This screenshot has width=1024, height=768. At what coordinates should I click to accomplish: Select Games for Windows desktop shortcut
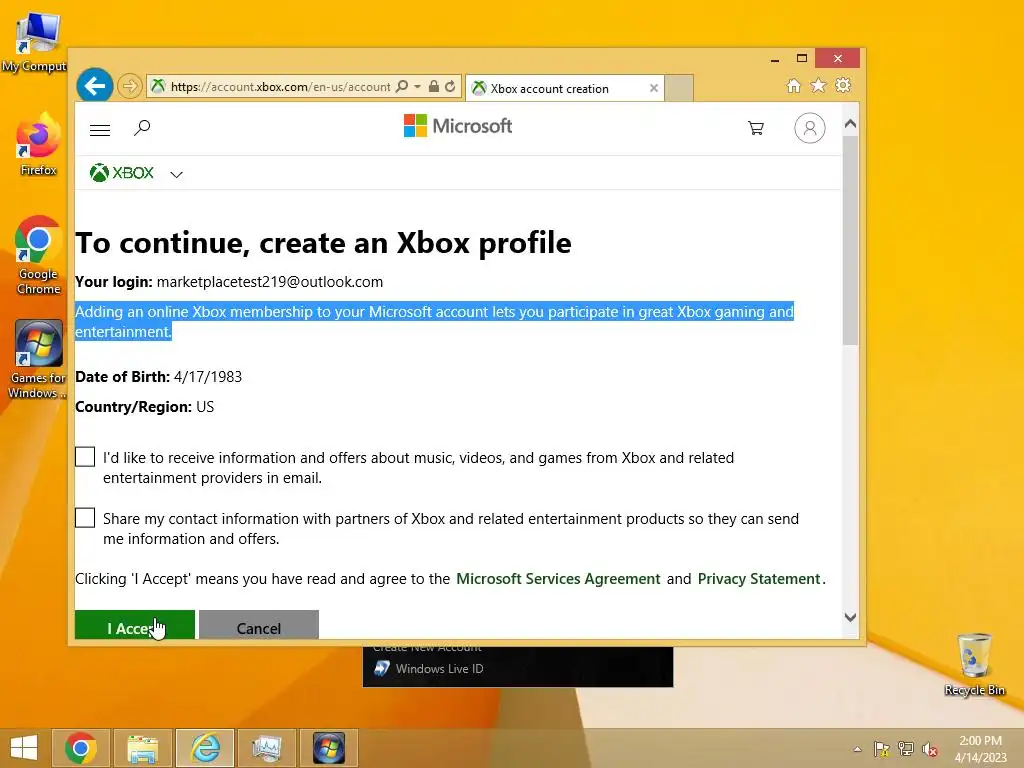[x=37, y=360]
